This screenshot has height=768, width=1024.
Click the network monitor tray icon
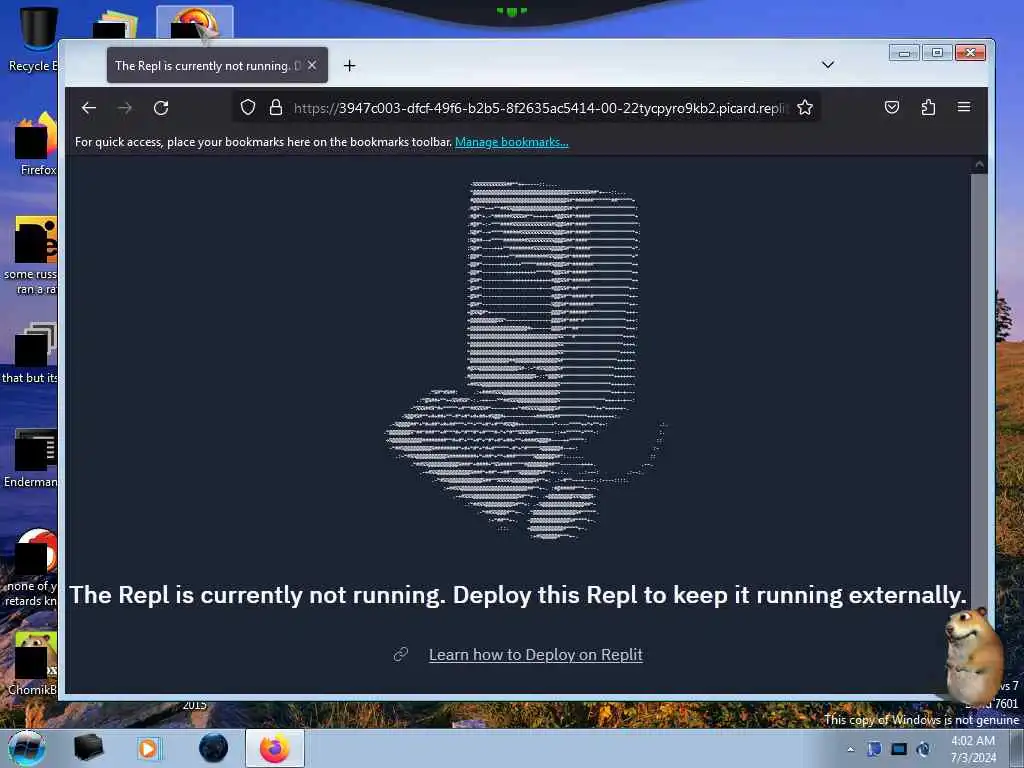(899, 749)
